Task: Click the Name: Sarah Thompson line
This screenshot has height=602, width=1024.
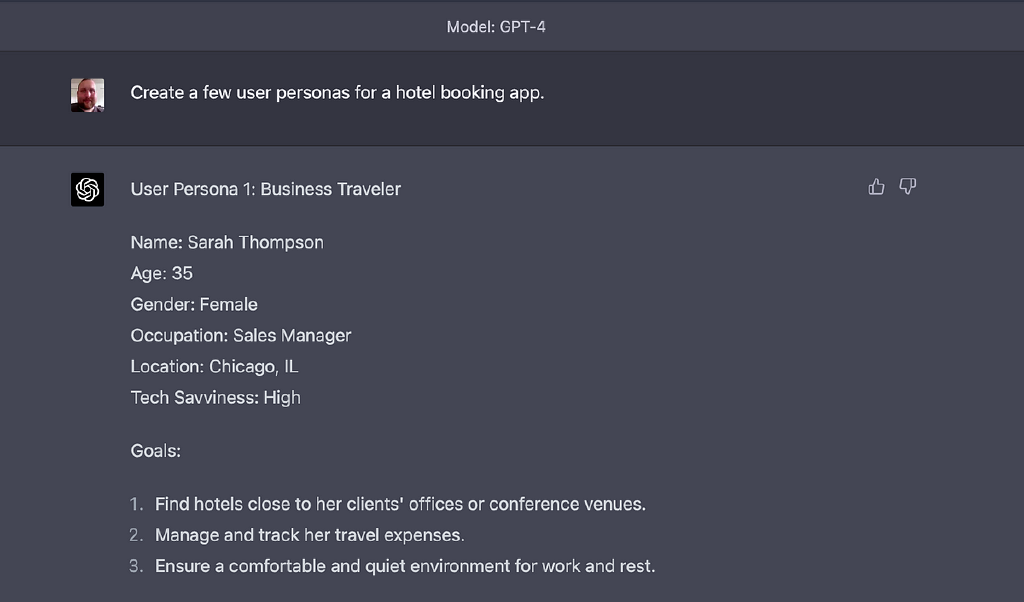Action: (227, 242)
